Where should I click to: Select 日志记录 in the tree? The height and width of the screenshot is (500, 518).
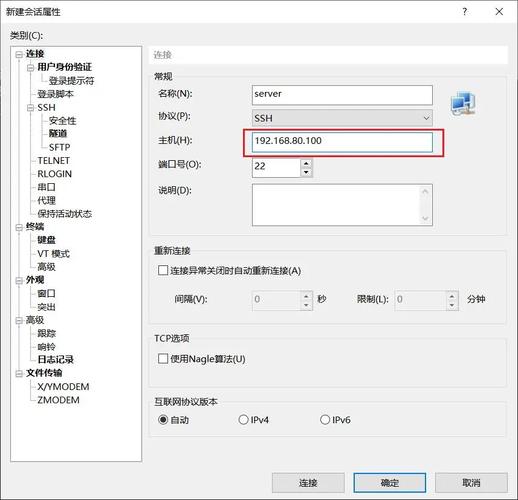[55, 360]
